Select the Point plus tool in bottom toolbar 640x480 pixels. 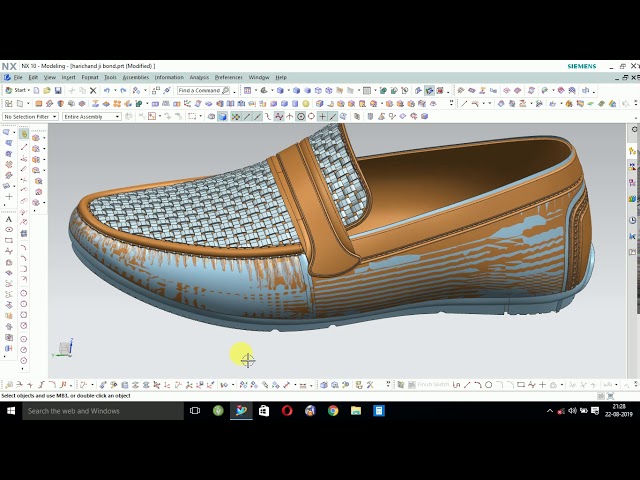tap(542, 384)
